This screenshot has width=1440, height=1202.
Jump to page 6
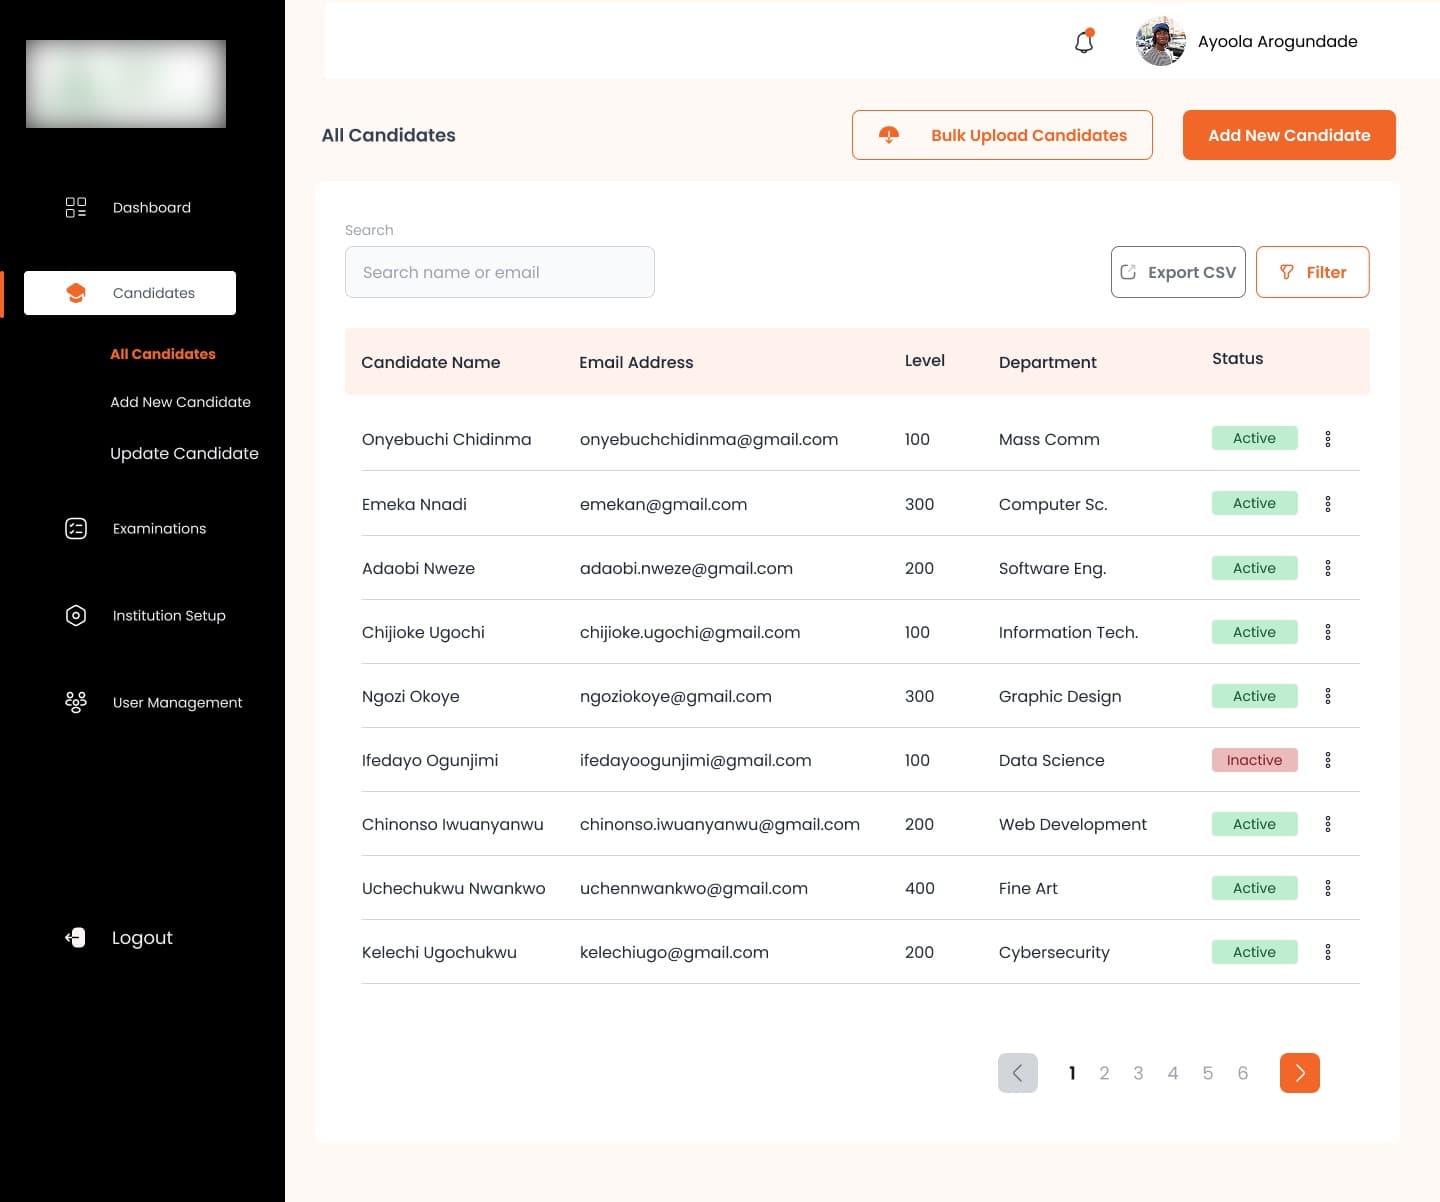click(1243, 1073)
